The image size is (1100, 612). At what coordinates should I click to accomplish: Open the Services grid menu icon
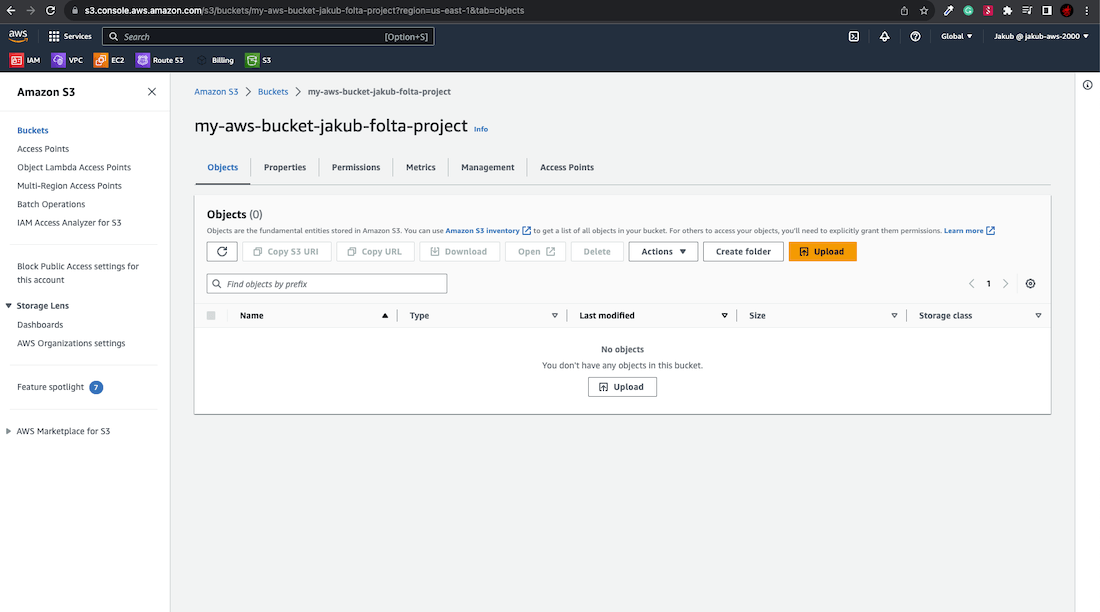pos(54,36)
